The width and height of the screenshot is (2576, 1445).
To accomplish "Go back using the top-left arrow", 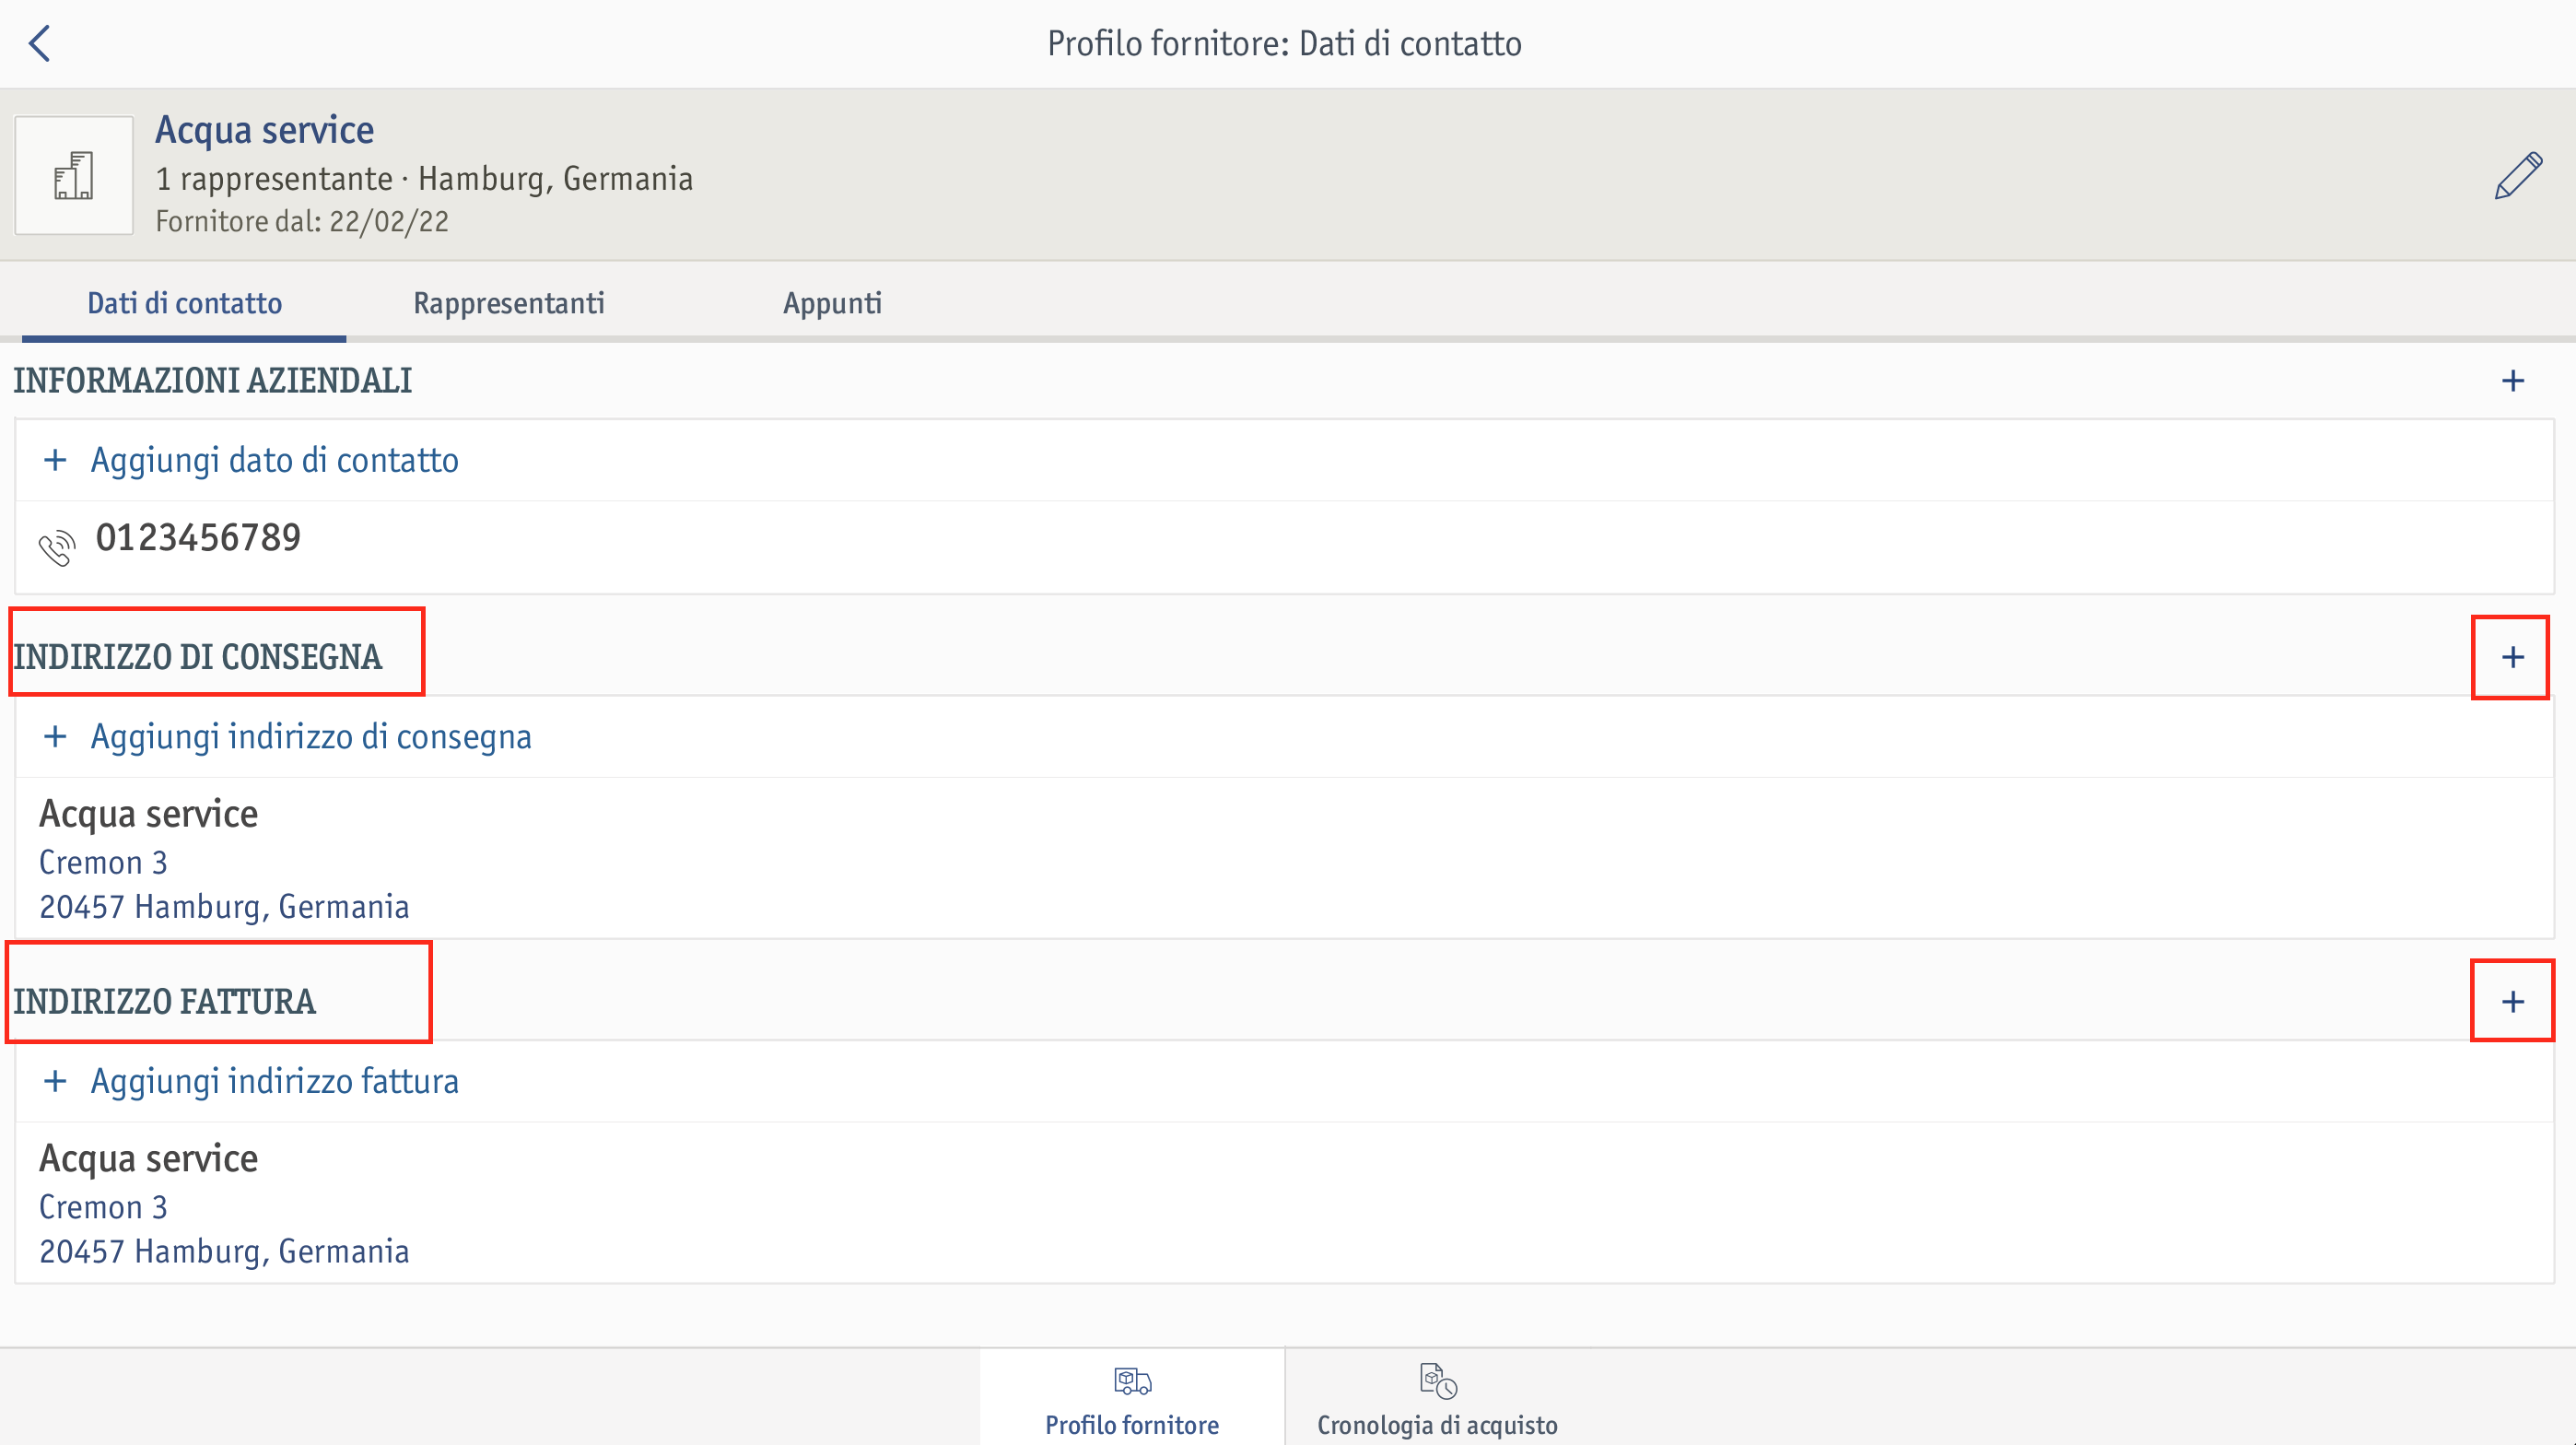I will (40, 43).
